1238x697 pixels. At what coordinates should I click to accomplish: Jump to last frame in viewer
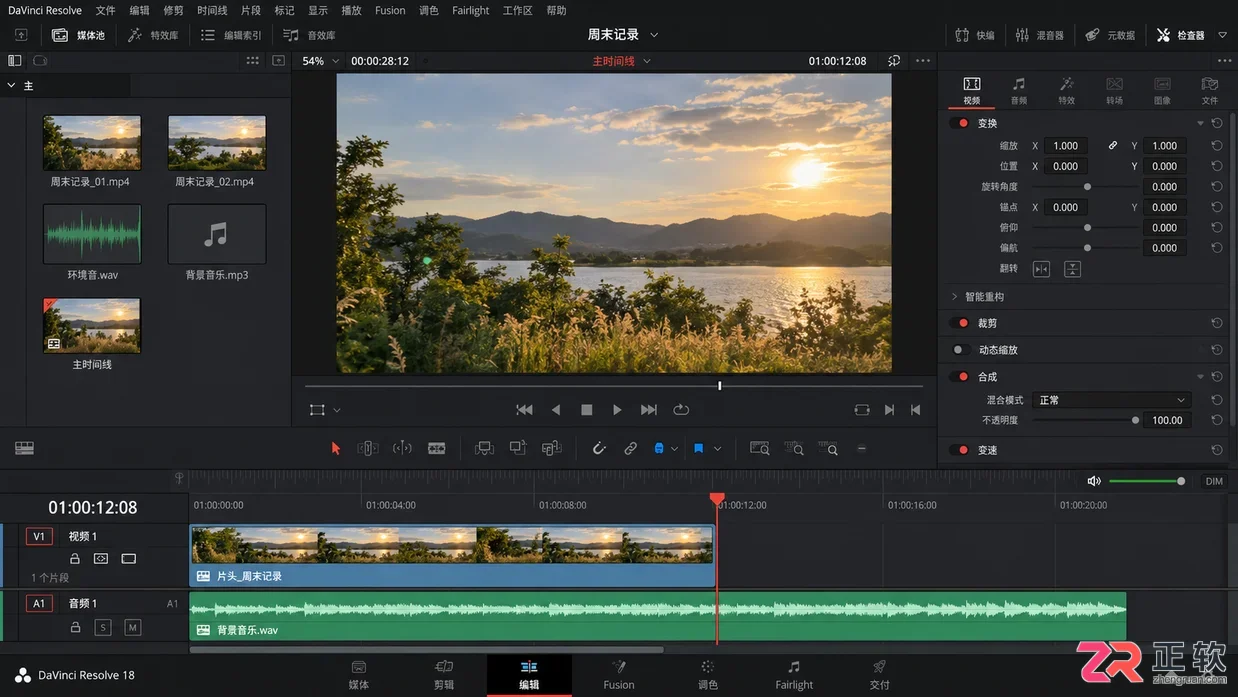649,410
